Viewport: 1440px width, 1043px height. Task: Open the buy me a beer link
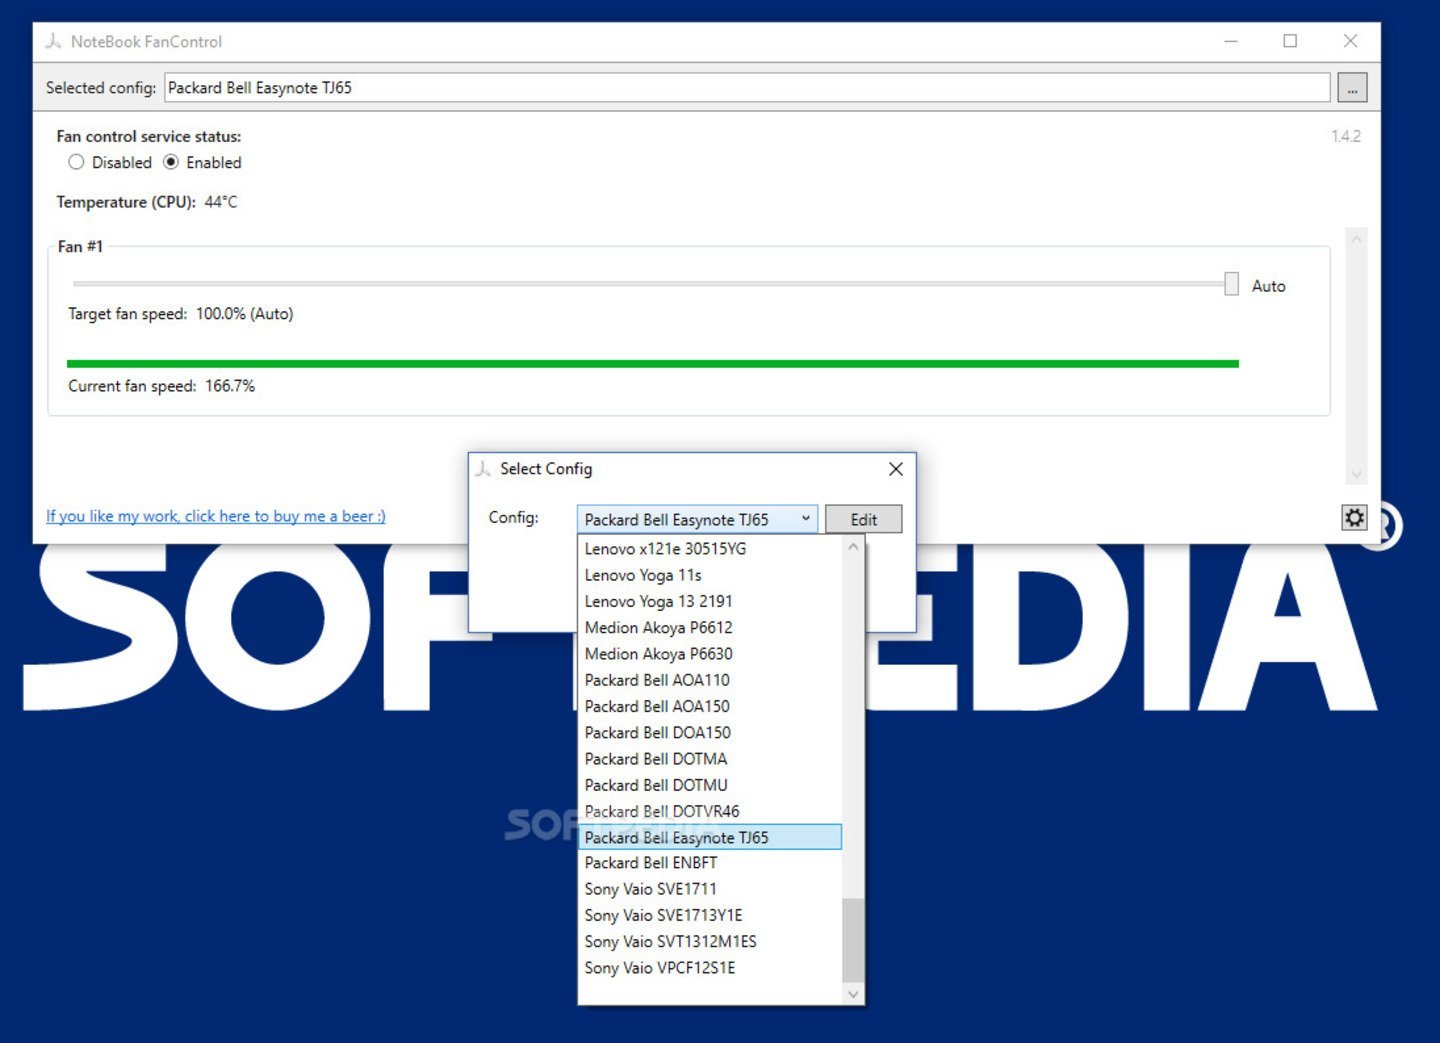(x=215, y=516)
